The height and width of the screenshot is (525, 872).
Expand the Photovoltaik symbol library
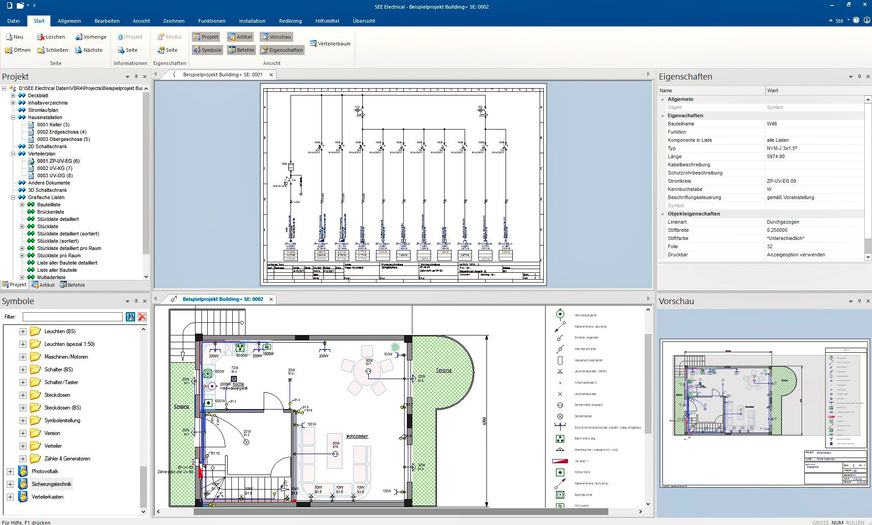[x=10, y=470]
